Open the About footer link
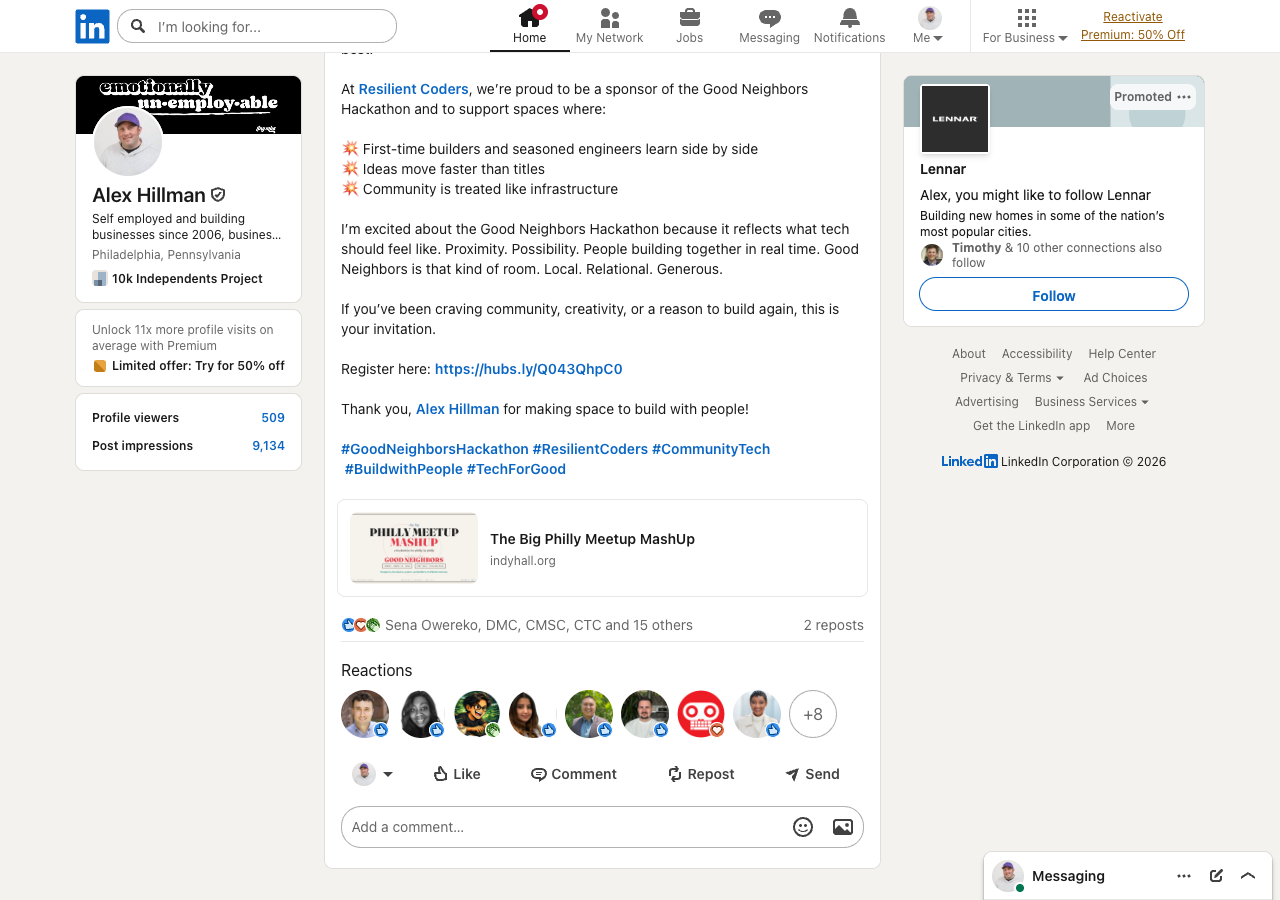The image size is (1280, 900). click(x=969, y=354)
